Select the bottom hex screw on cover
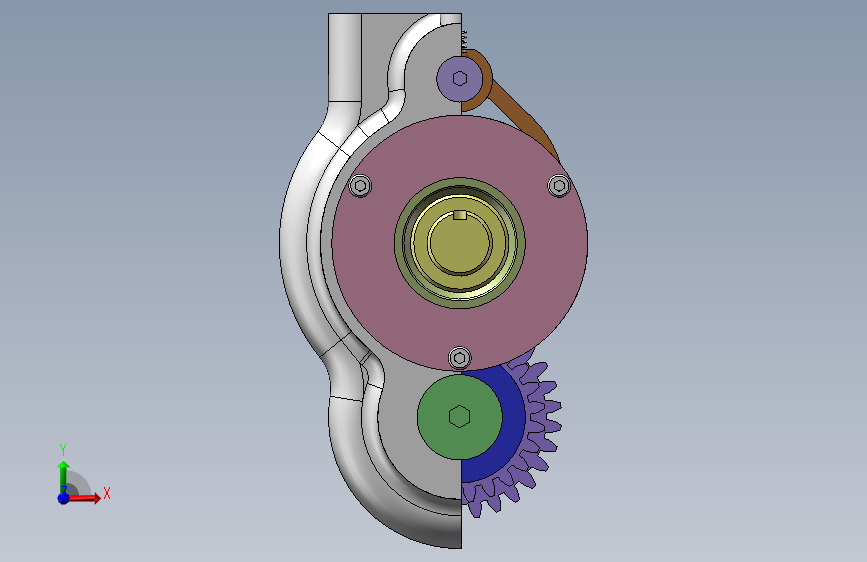The image size is (867, 562). pos(459,358)
